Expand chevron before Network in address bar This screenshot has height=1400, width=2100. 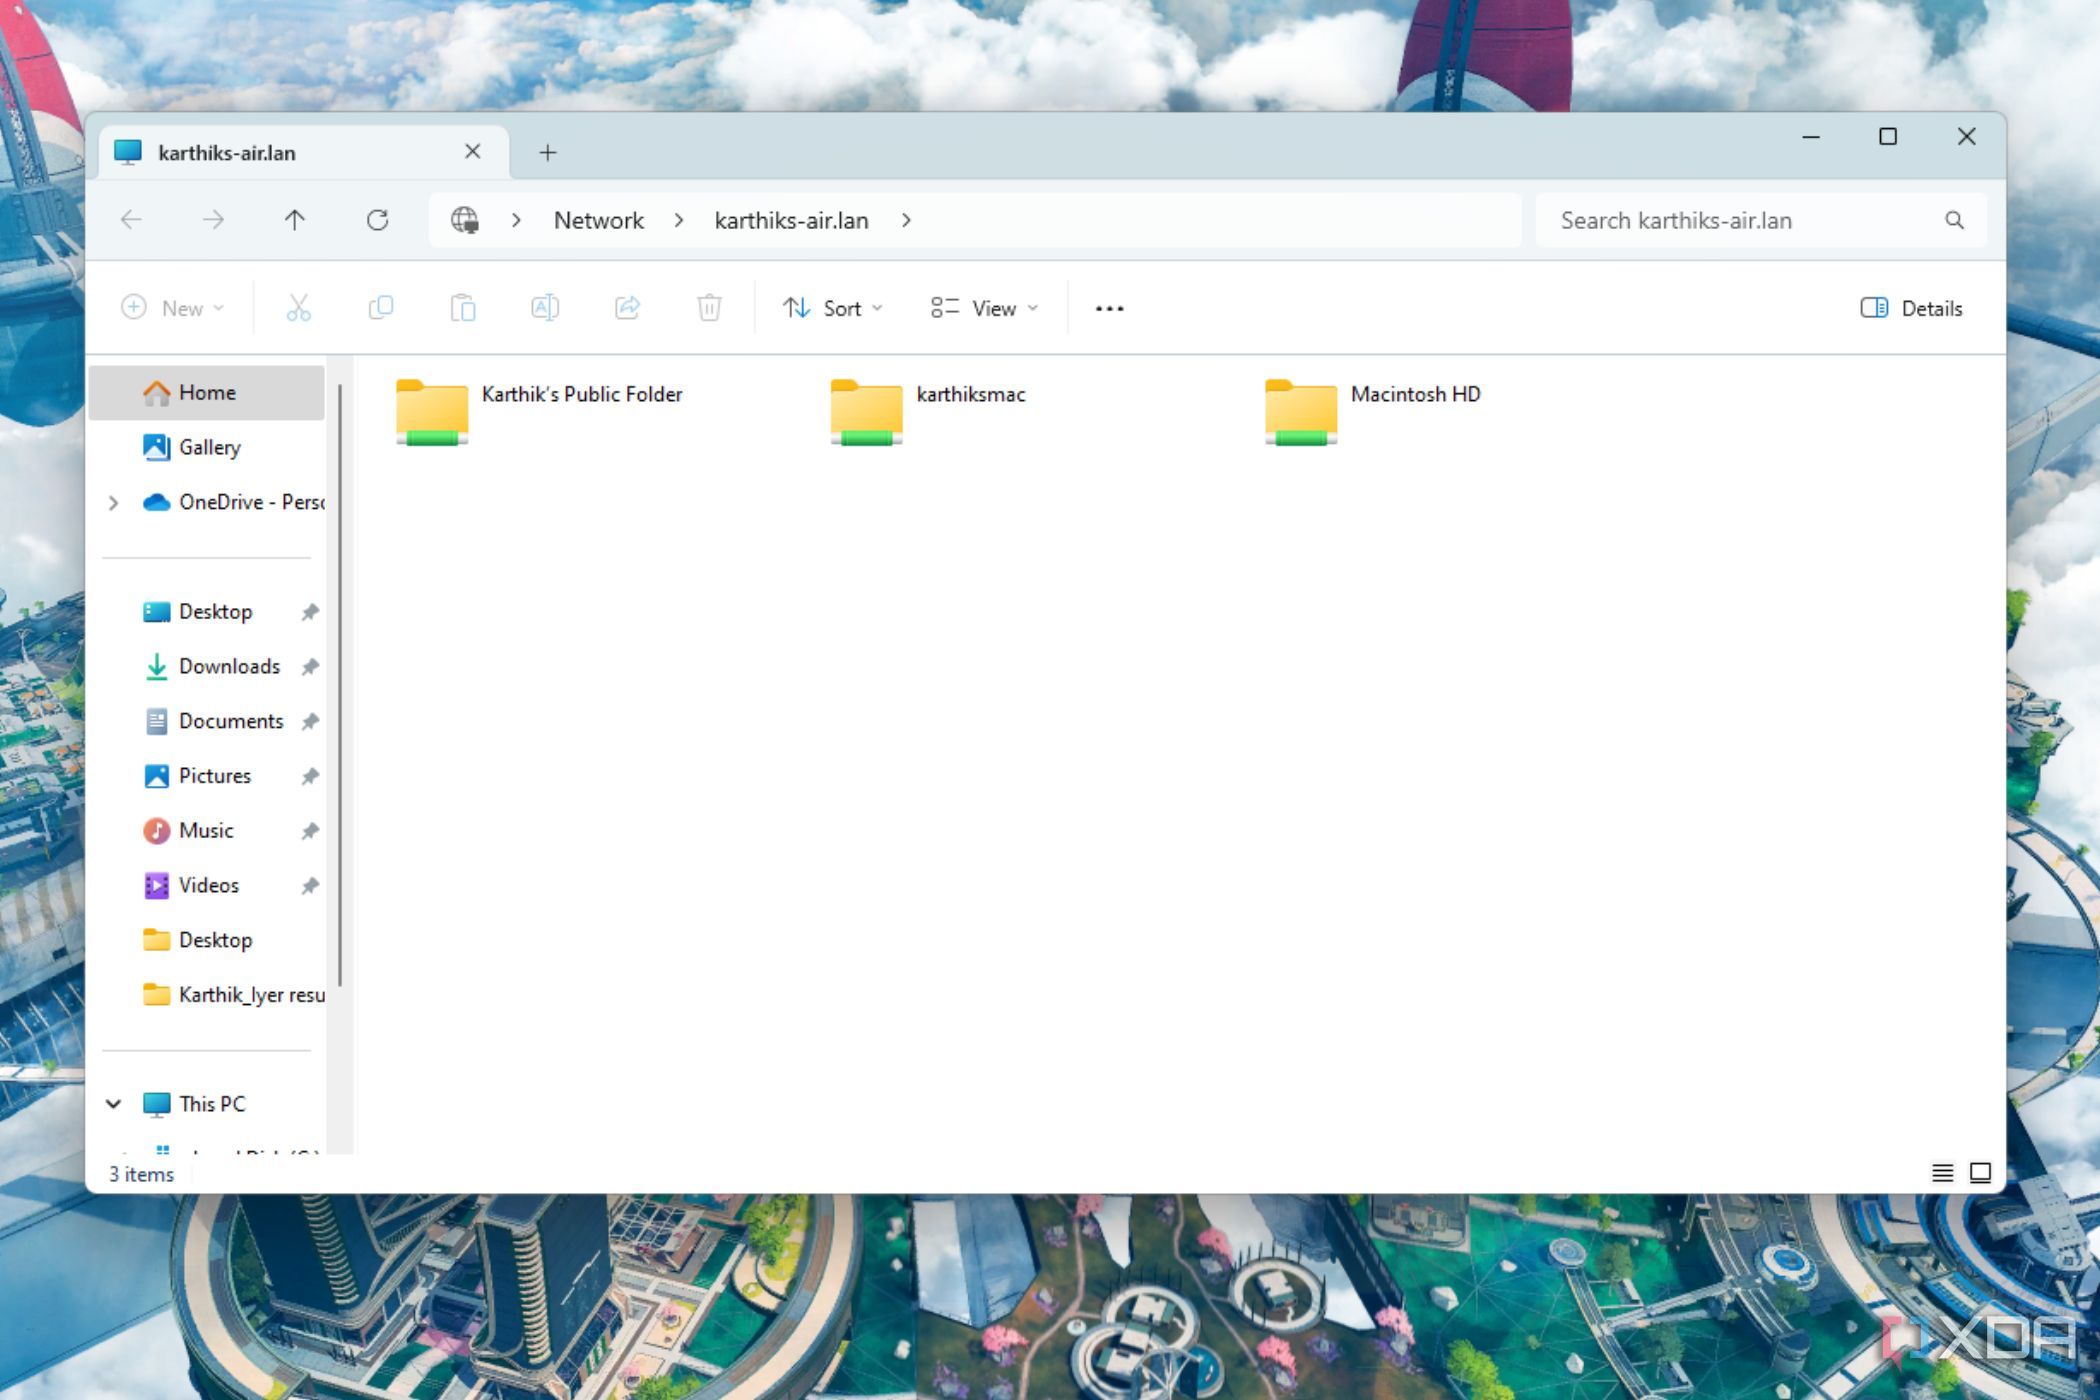[x=516, y=220]
